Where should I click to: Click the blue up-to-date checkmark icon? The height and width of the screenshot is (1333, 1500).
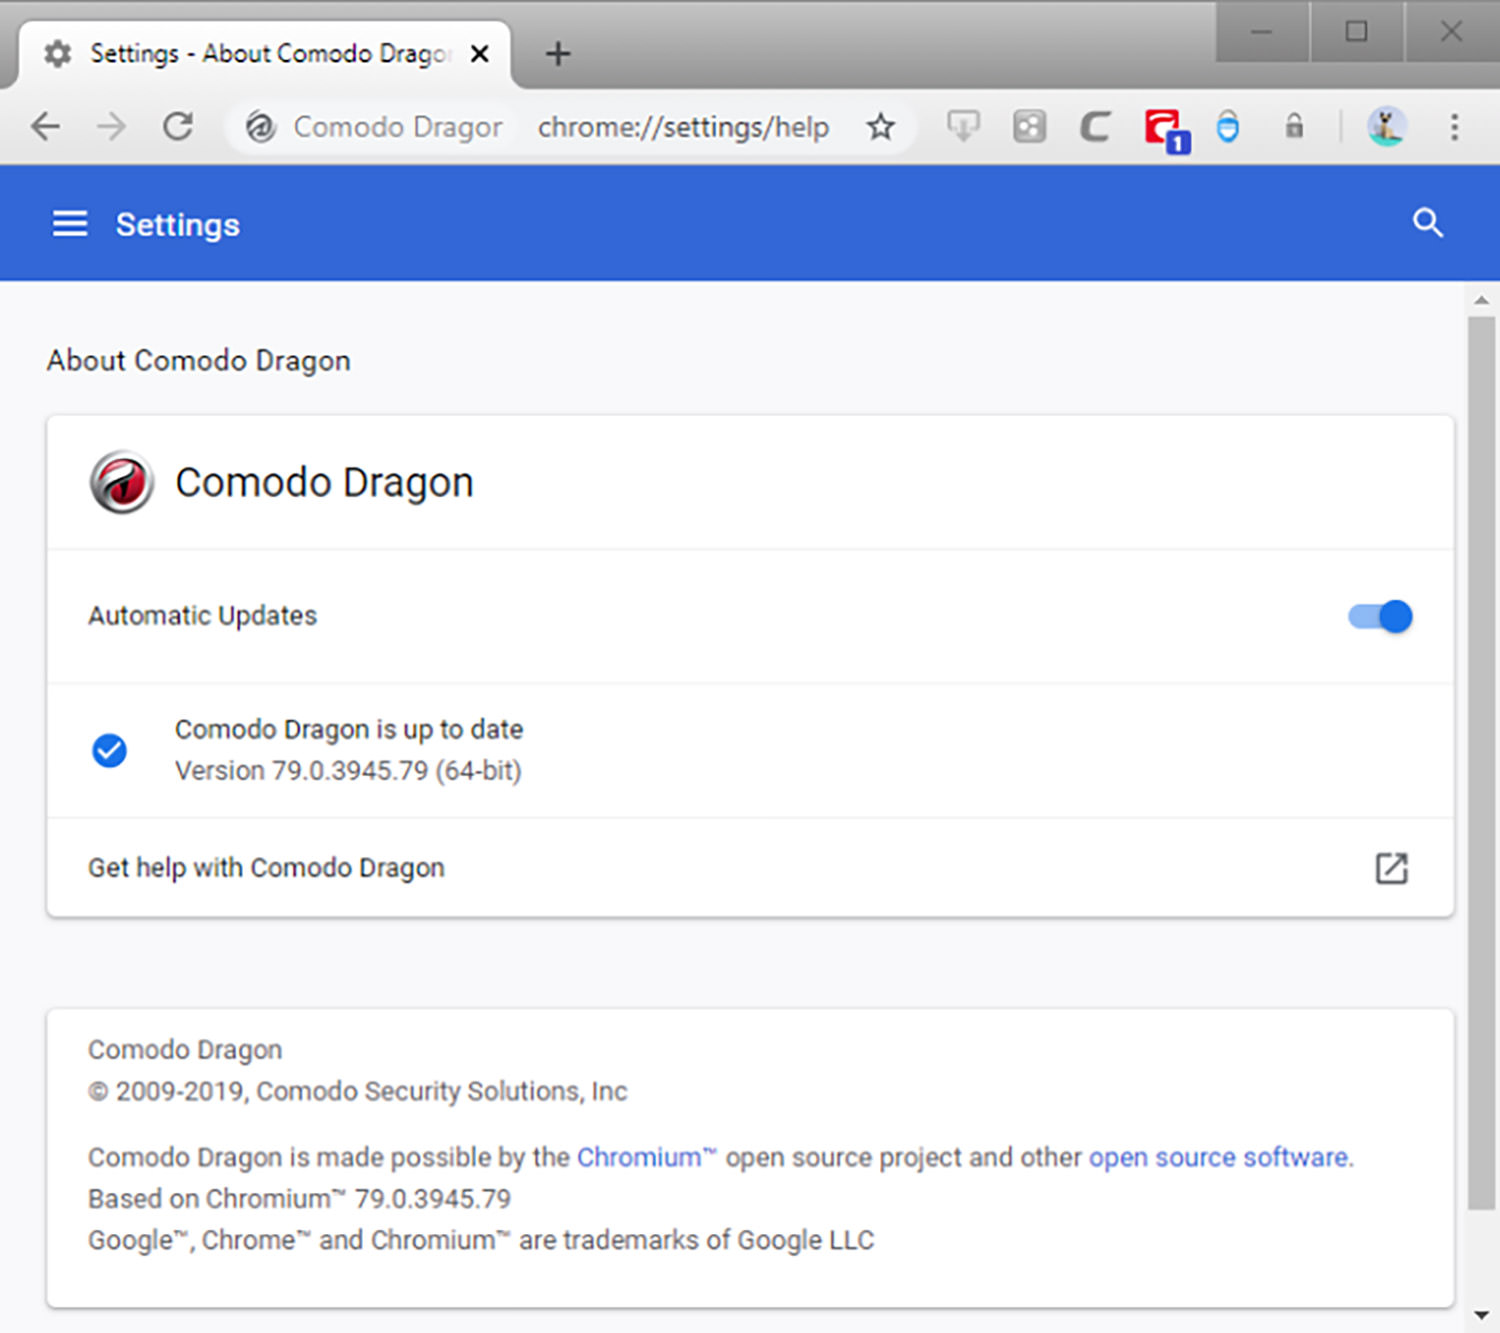pyautogui.click(x=109, y=750)
